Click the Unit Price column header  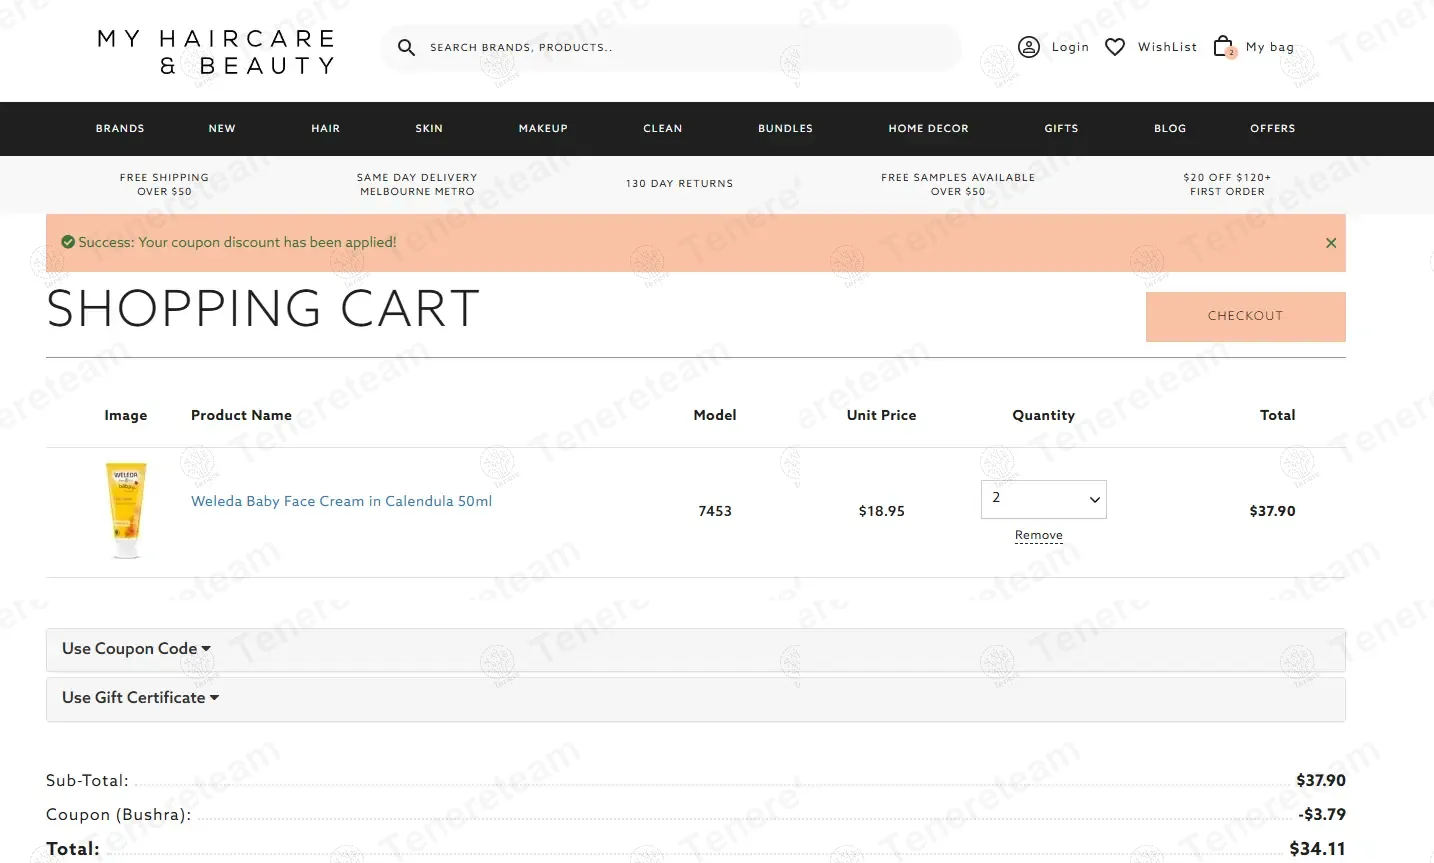click(x=882, y=415)
